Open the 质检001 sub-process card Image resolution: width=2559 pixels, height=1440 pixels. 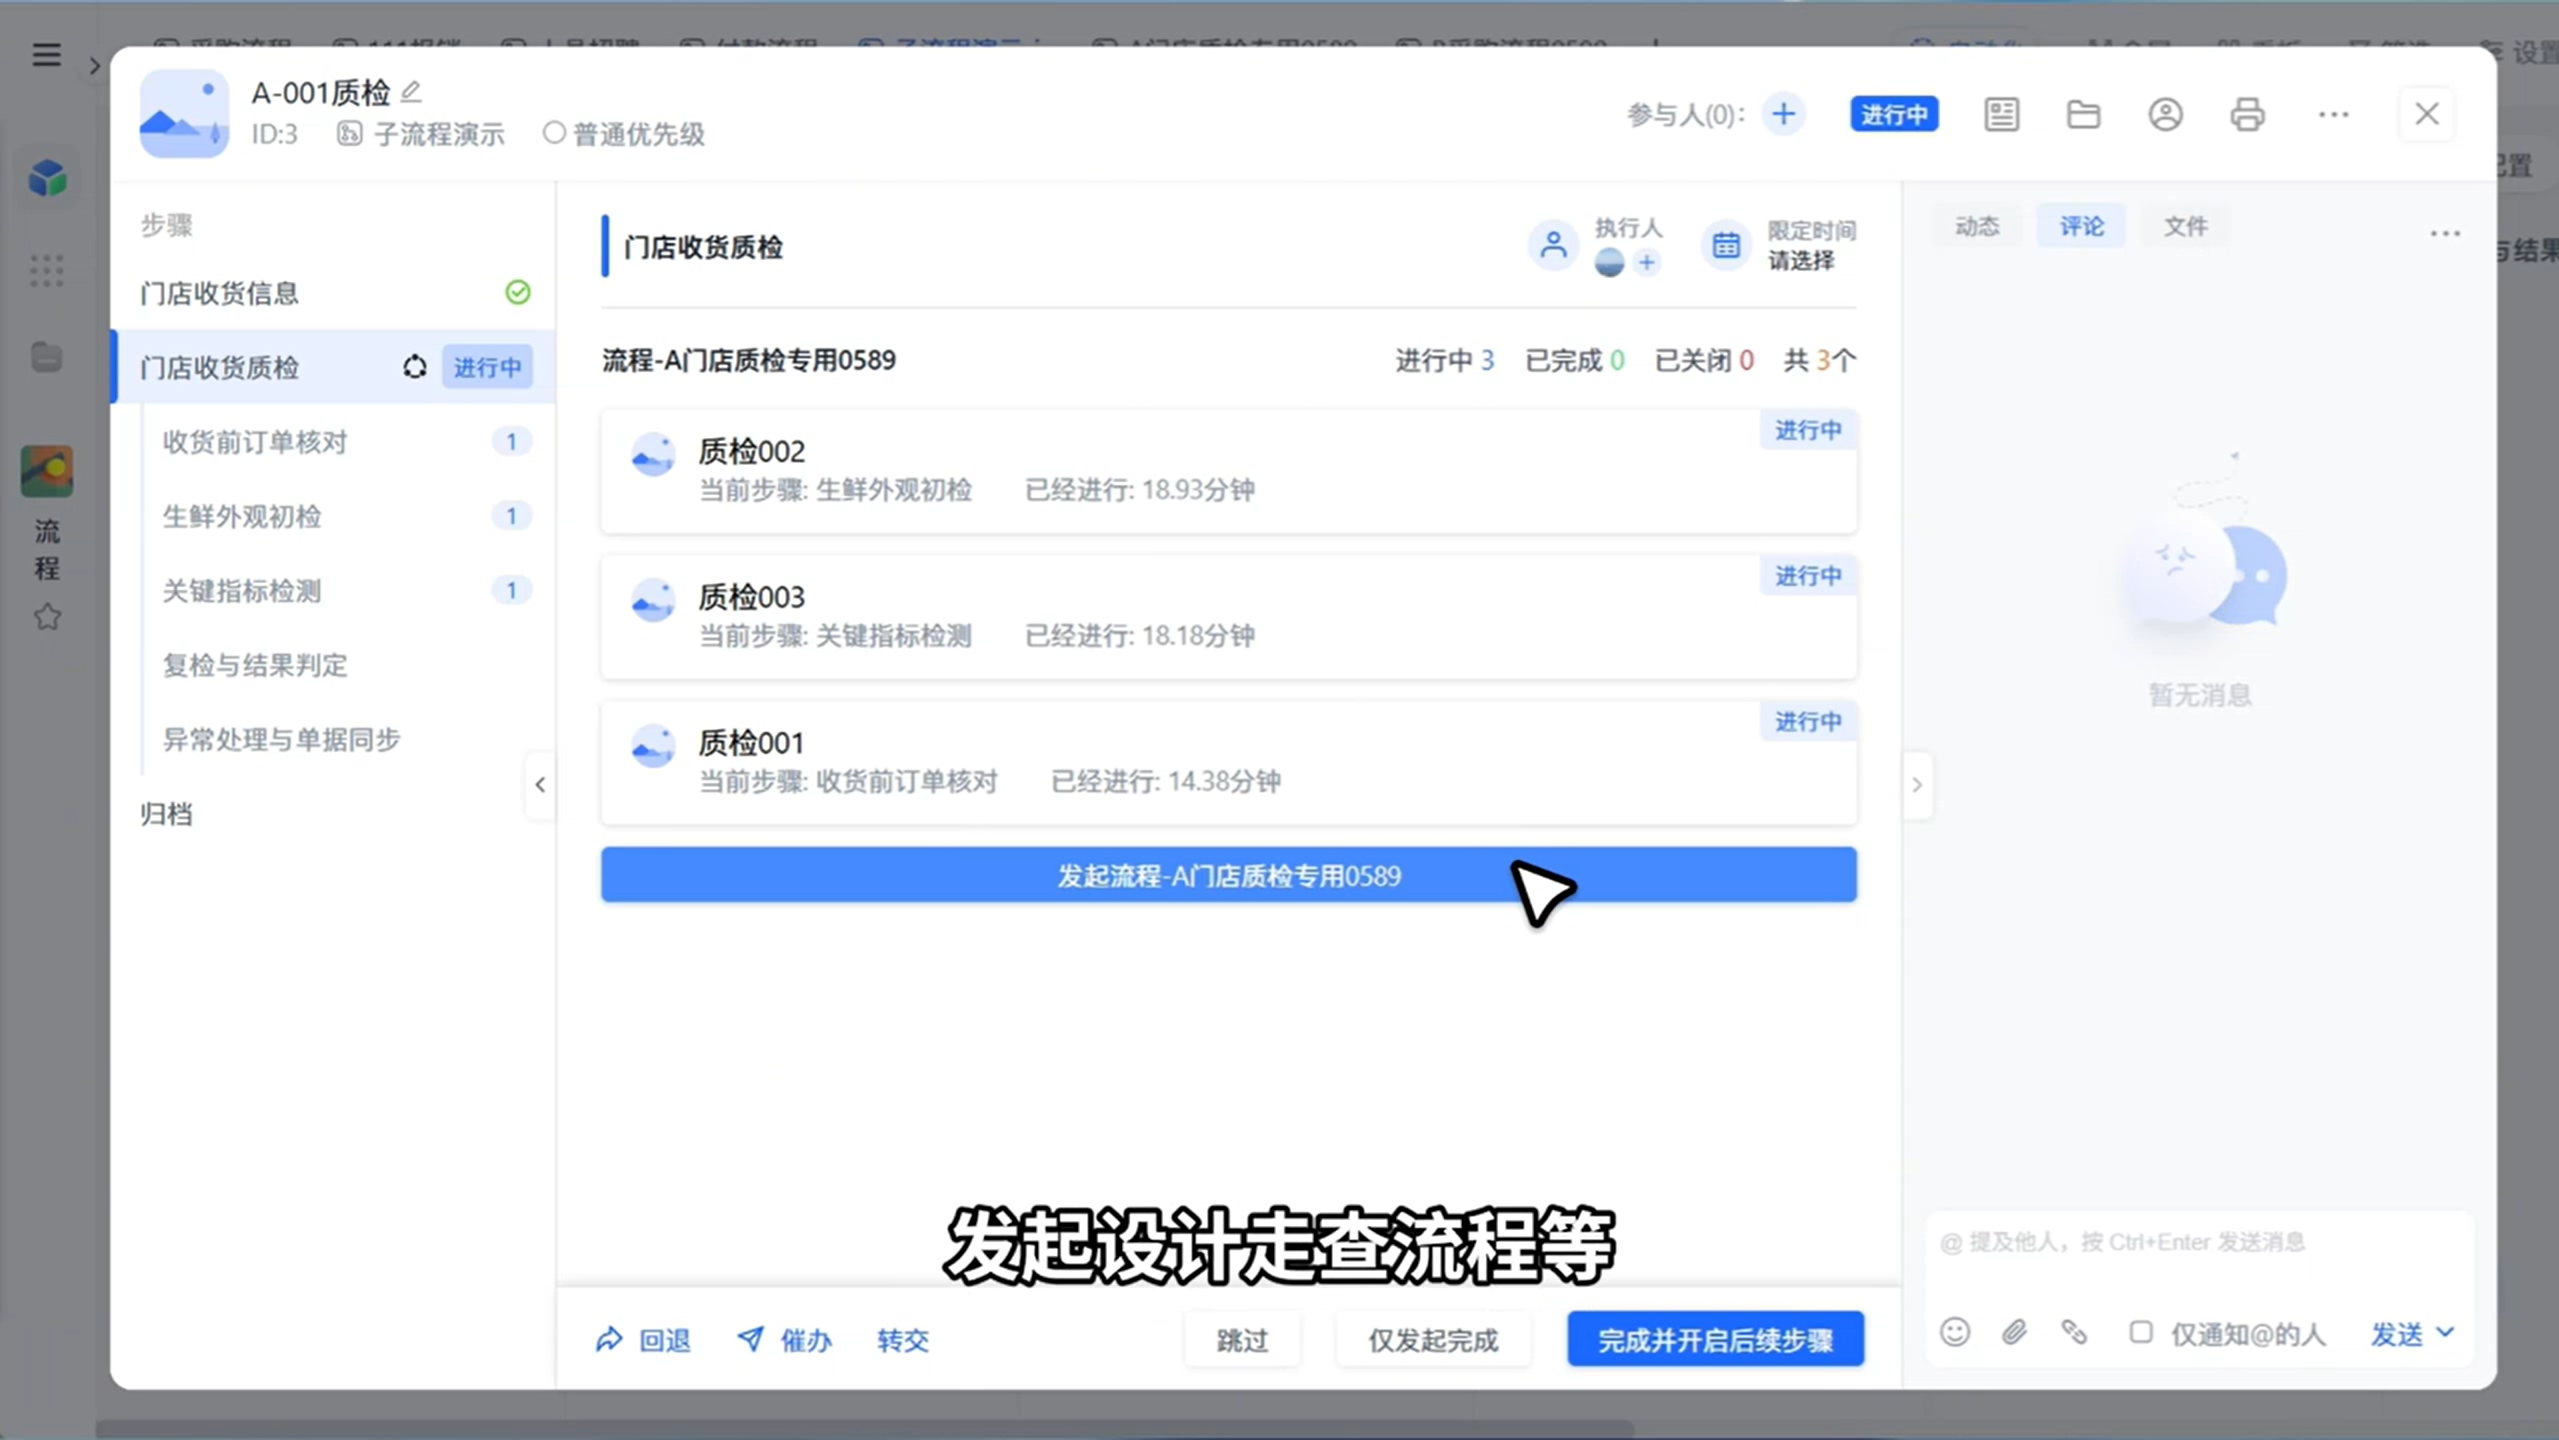coord(1229,763)
